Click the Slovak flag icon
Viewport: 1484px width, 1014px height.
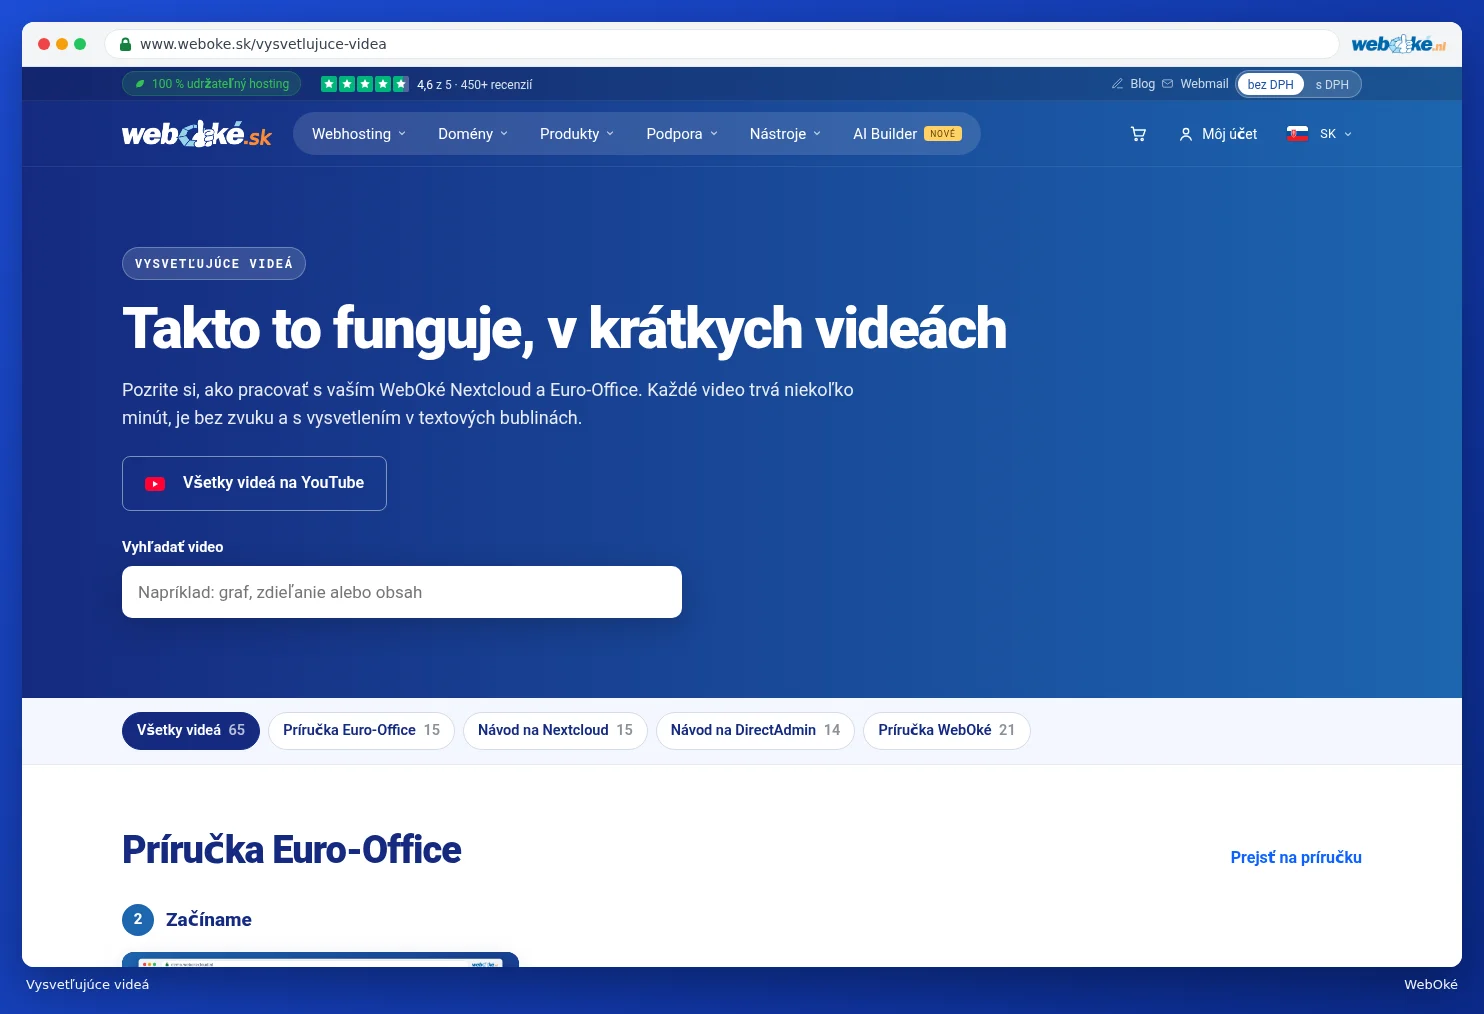click(1298, 134)
